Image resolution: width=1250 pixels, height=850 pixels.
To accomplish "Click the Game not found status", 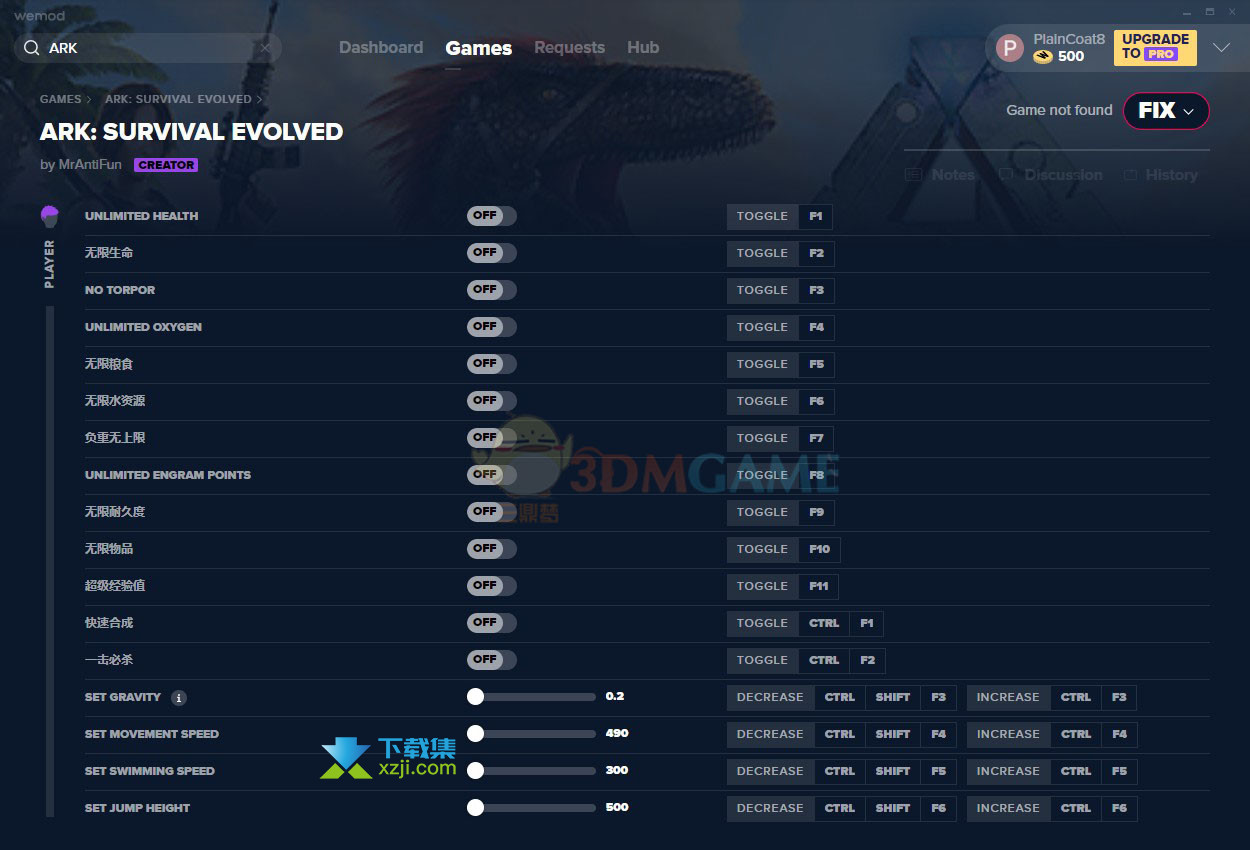I will 1059,111.
